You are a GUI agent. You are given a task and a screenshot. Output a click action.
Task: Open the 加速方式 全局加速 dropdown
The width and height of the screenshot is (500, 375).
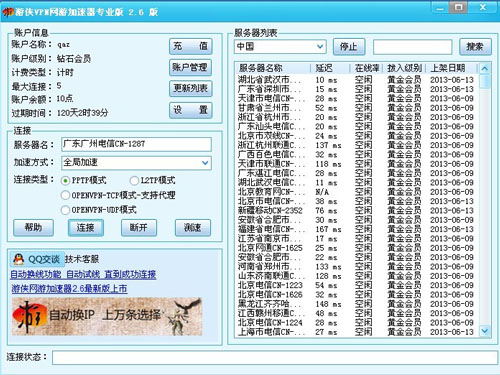pos(136,163)
